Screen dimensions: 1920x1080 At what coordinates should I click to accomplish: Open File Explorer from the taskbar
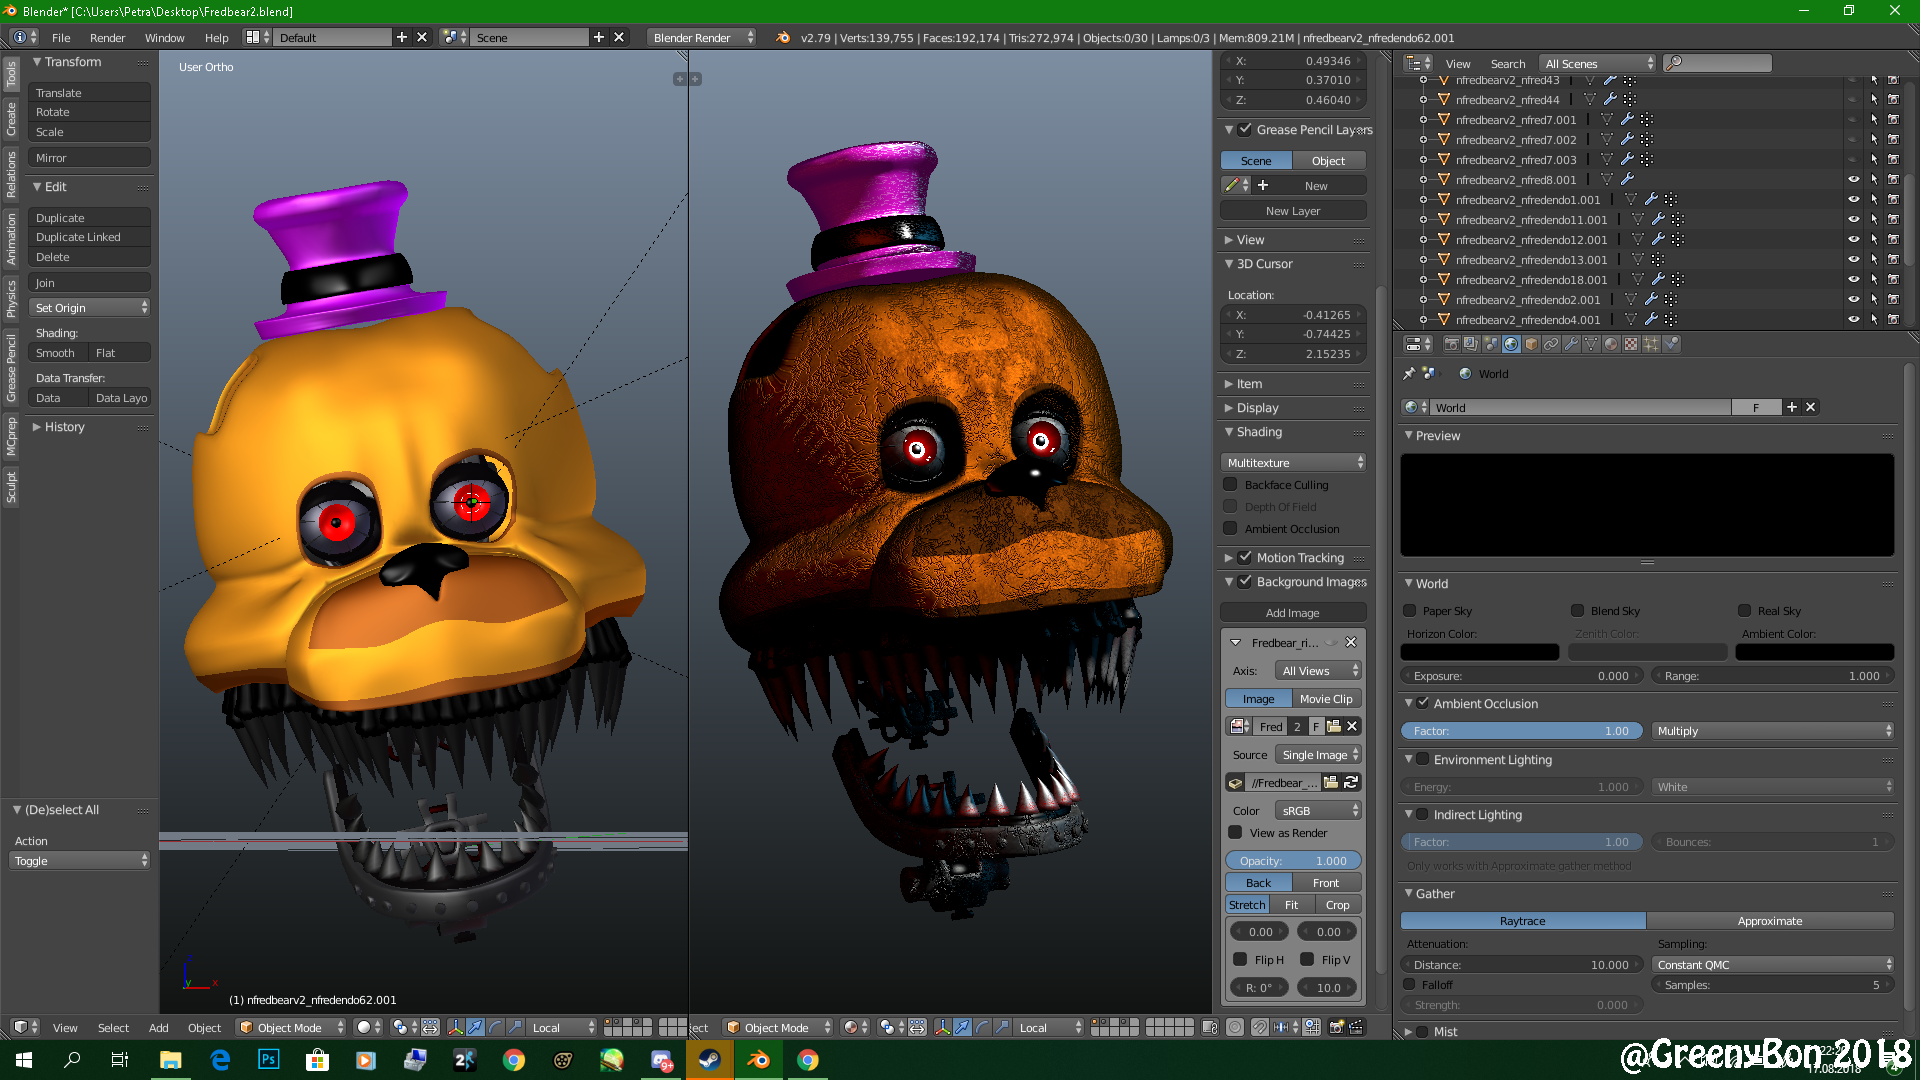171,1060
